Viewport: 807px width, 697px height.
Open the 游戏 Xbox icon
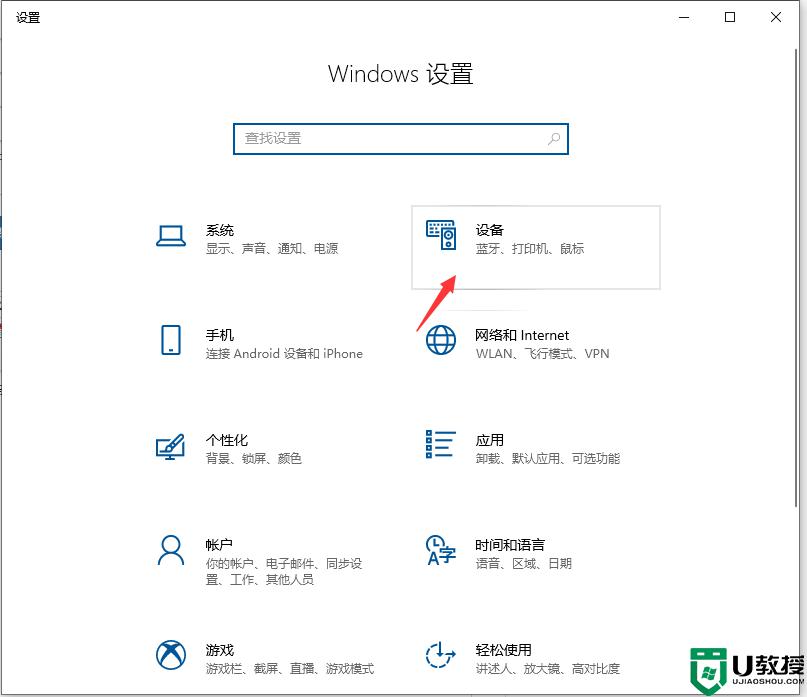[x=171, y=655]
